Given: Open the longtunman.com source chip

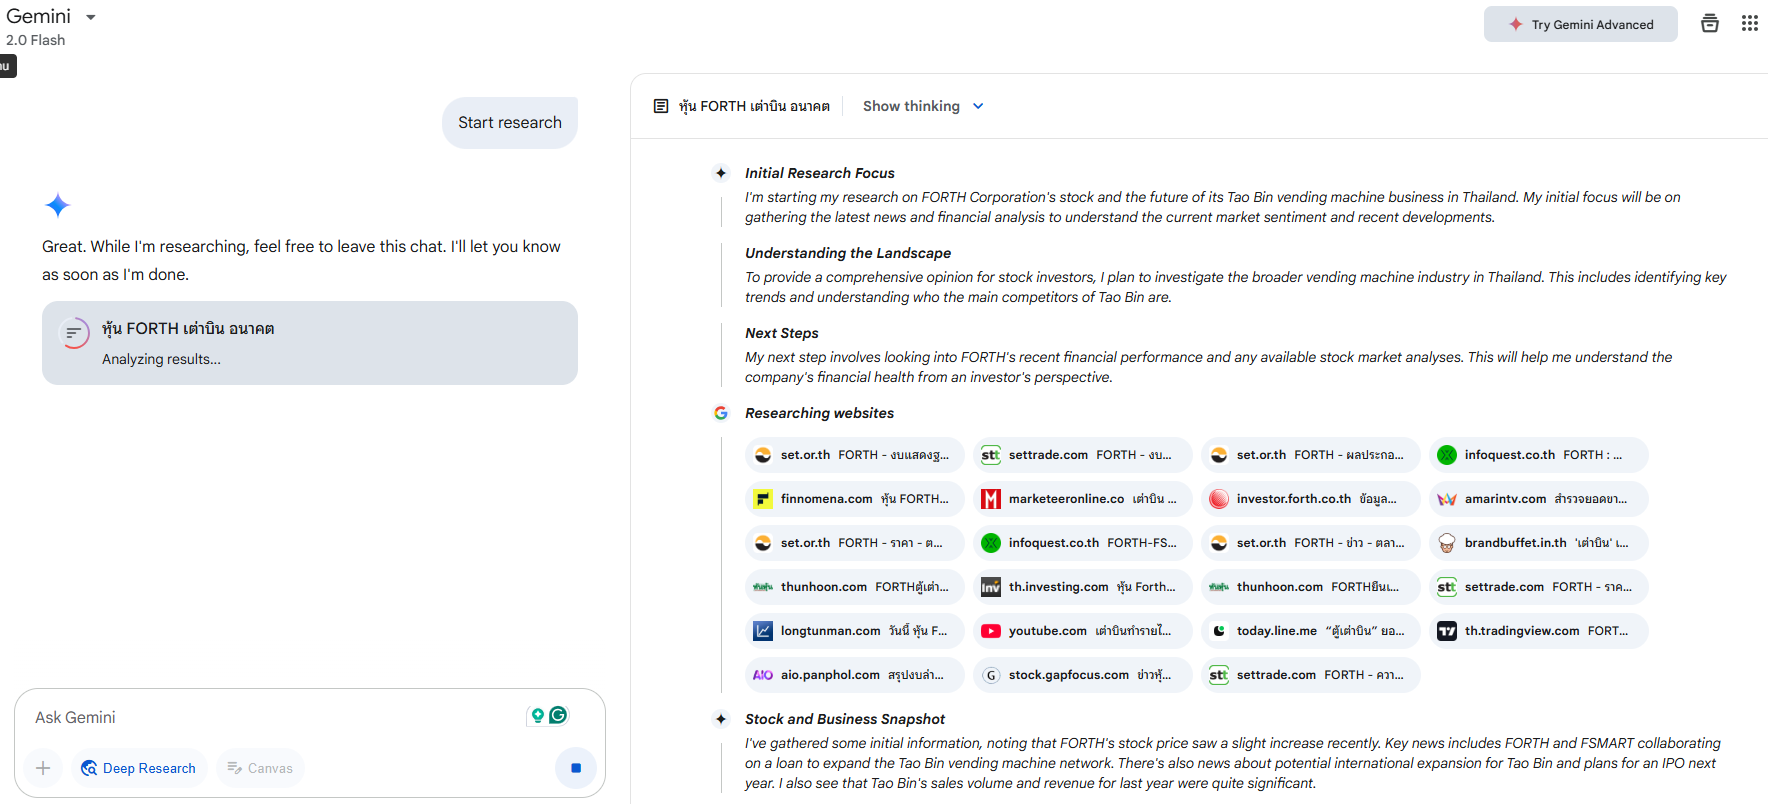Looking at the screenshot, I should click(854, 631).
